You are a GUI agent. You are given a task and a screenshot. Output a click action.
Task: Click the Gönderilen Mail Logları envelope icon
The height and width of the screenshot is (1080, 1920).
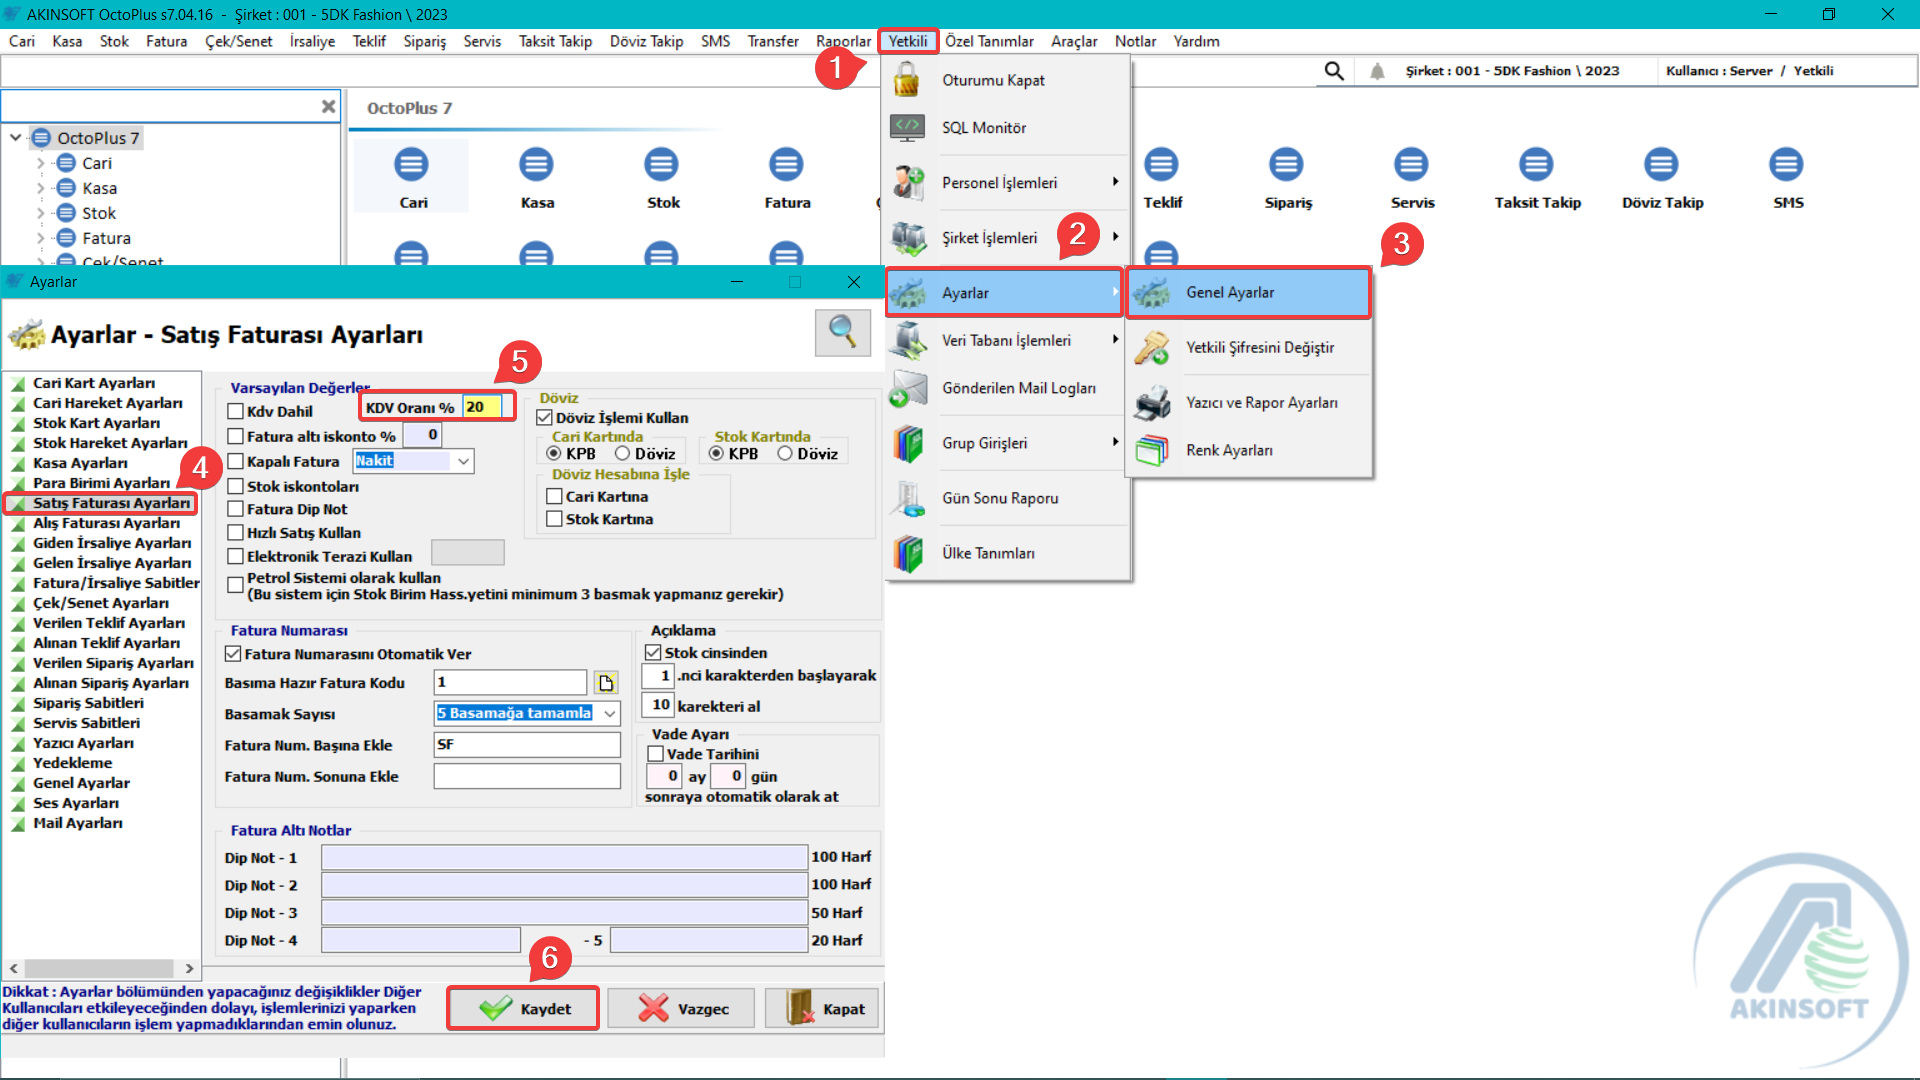[x=907, y=388]
